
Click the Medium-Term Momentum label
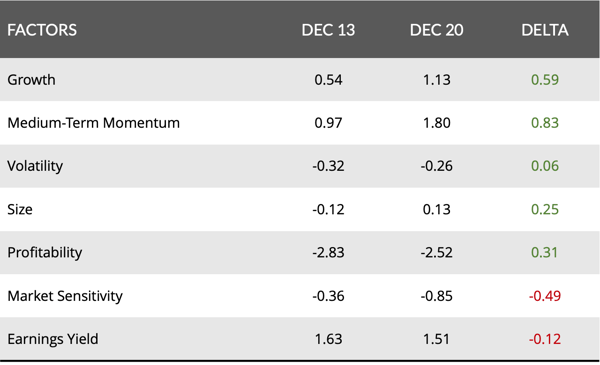point(93,123)
